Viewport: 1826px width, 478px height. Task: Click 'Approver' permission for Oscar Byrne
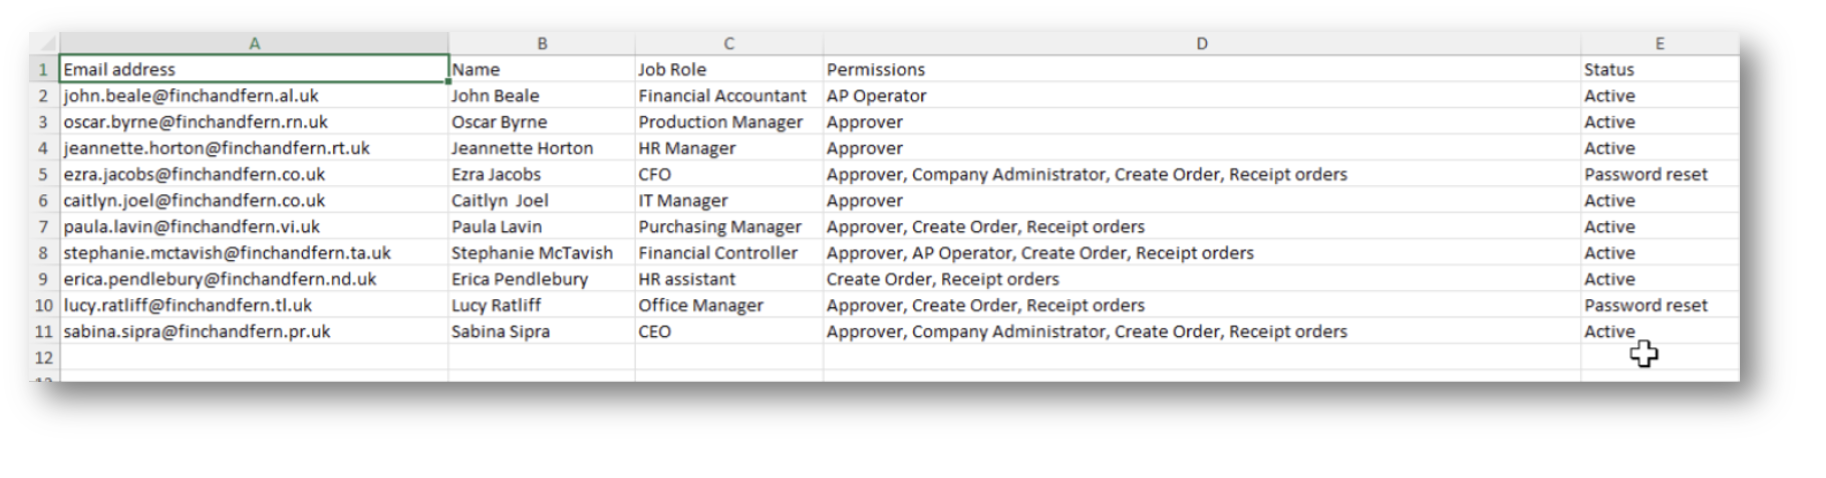pos(1201,122)
